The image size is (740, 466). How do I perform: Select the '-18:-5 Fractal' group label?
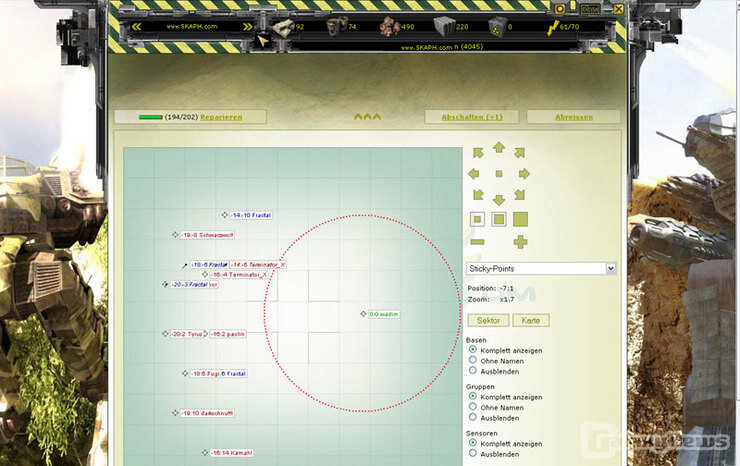click(x=210, y=265)
